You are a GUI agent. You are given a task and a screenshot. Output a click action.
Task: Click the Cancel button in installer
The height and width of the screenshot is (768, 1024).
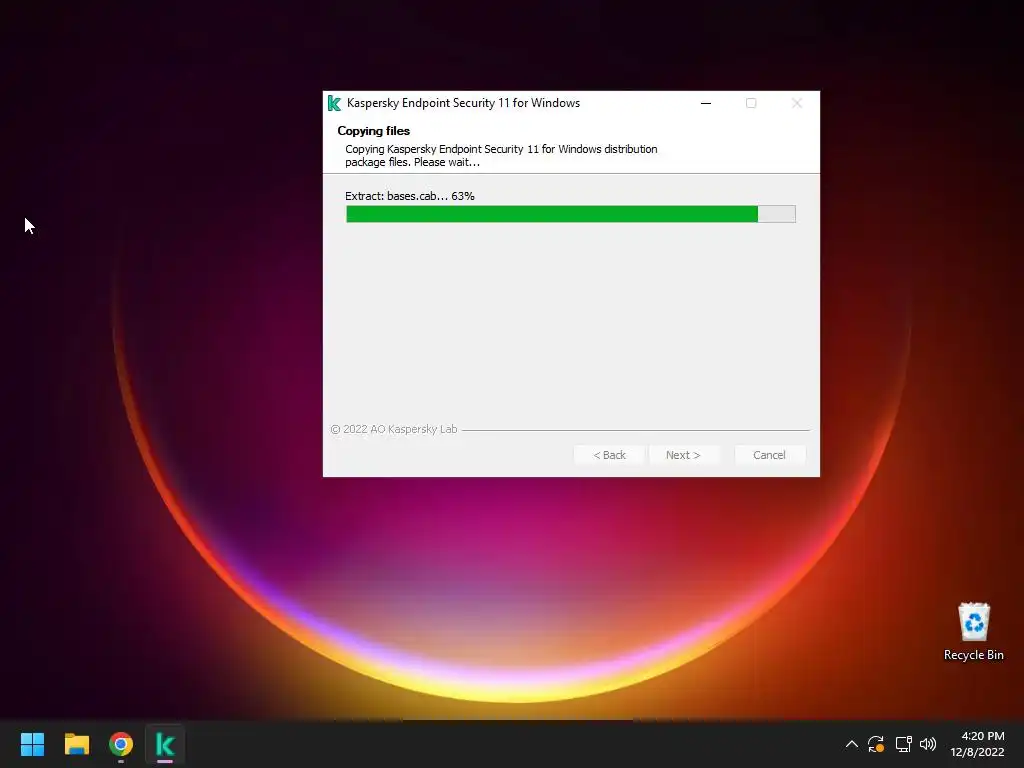click(x=769, y=455)
